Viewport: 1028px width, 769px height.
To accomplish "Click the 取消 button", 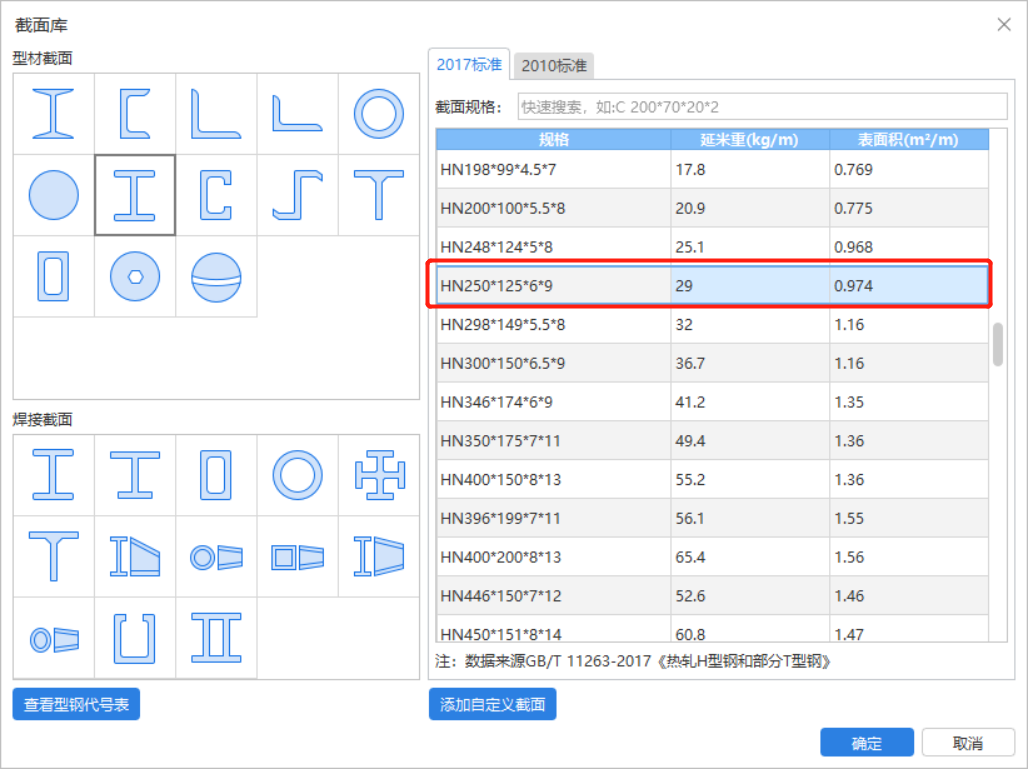I will (x=967, y=743).
